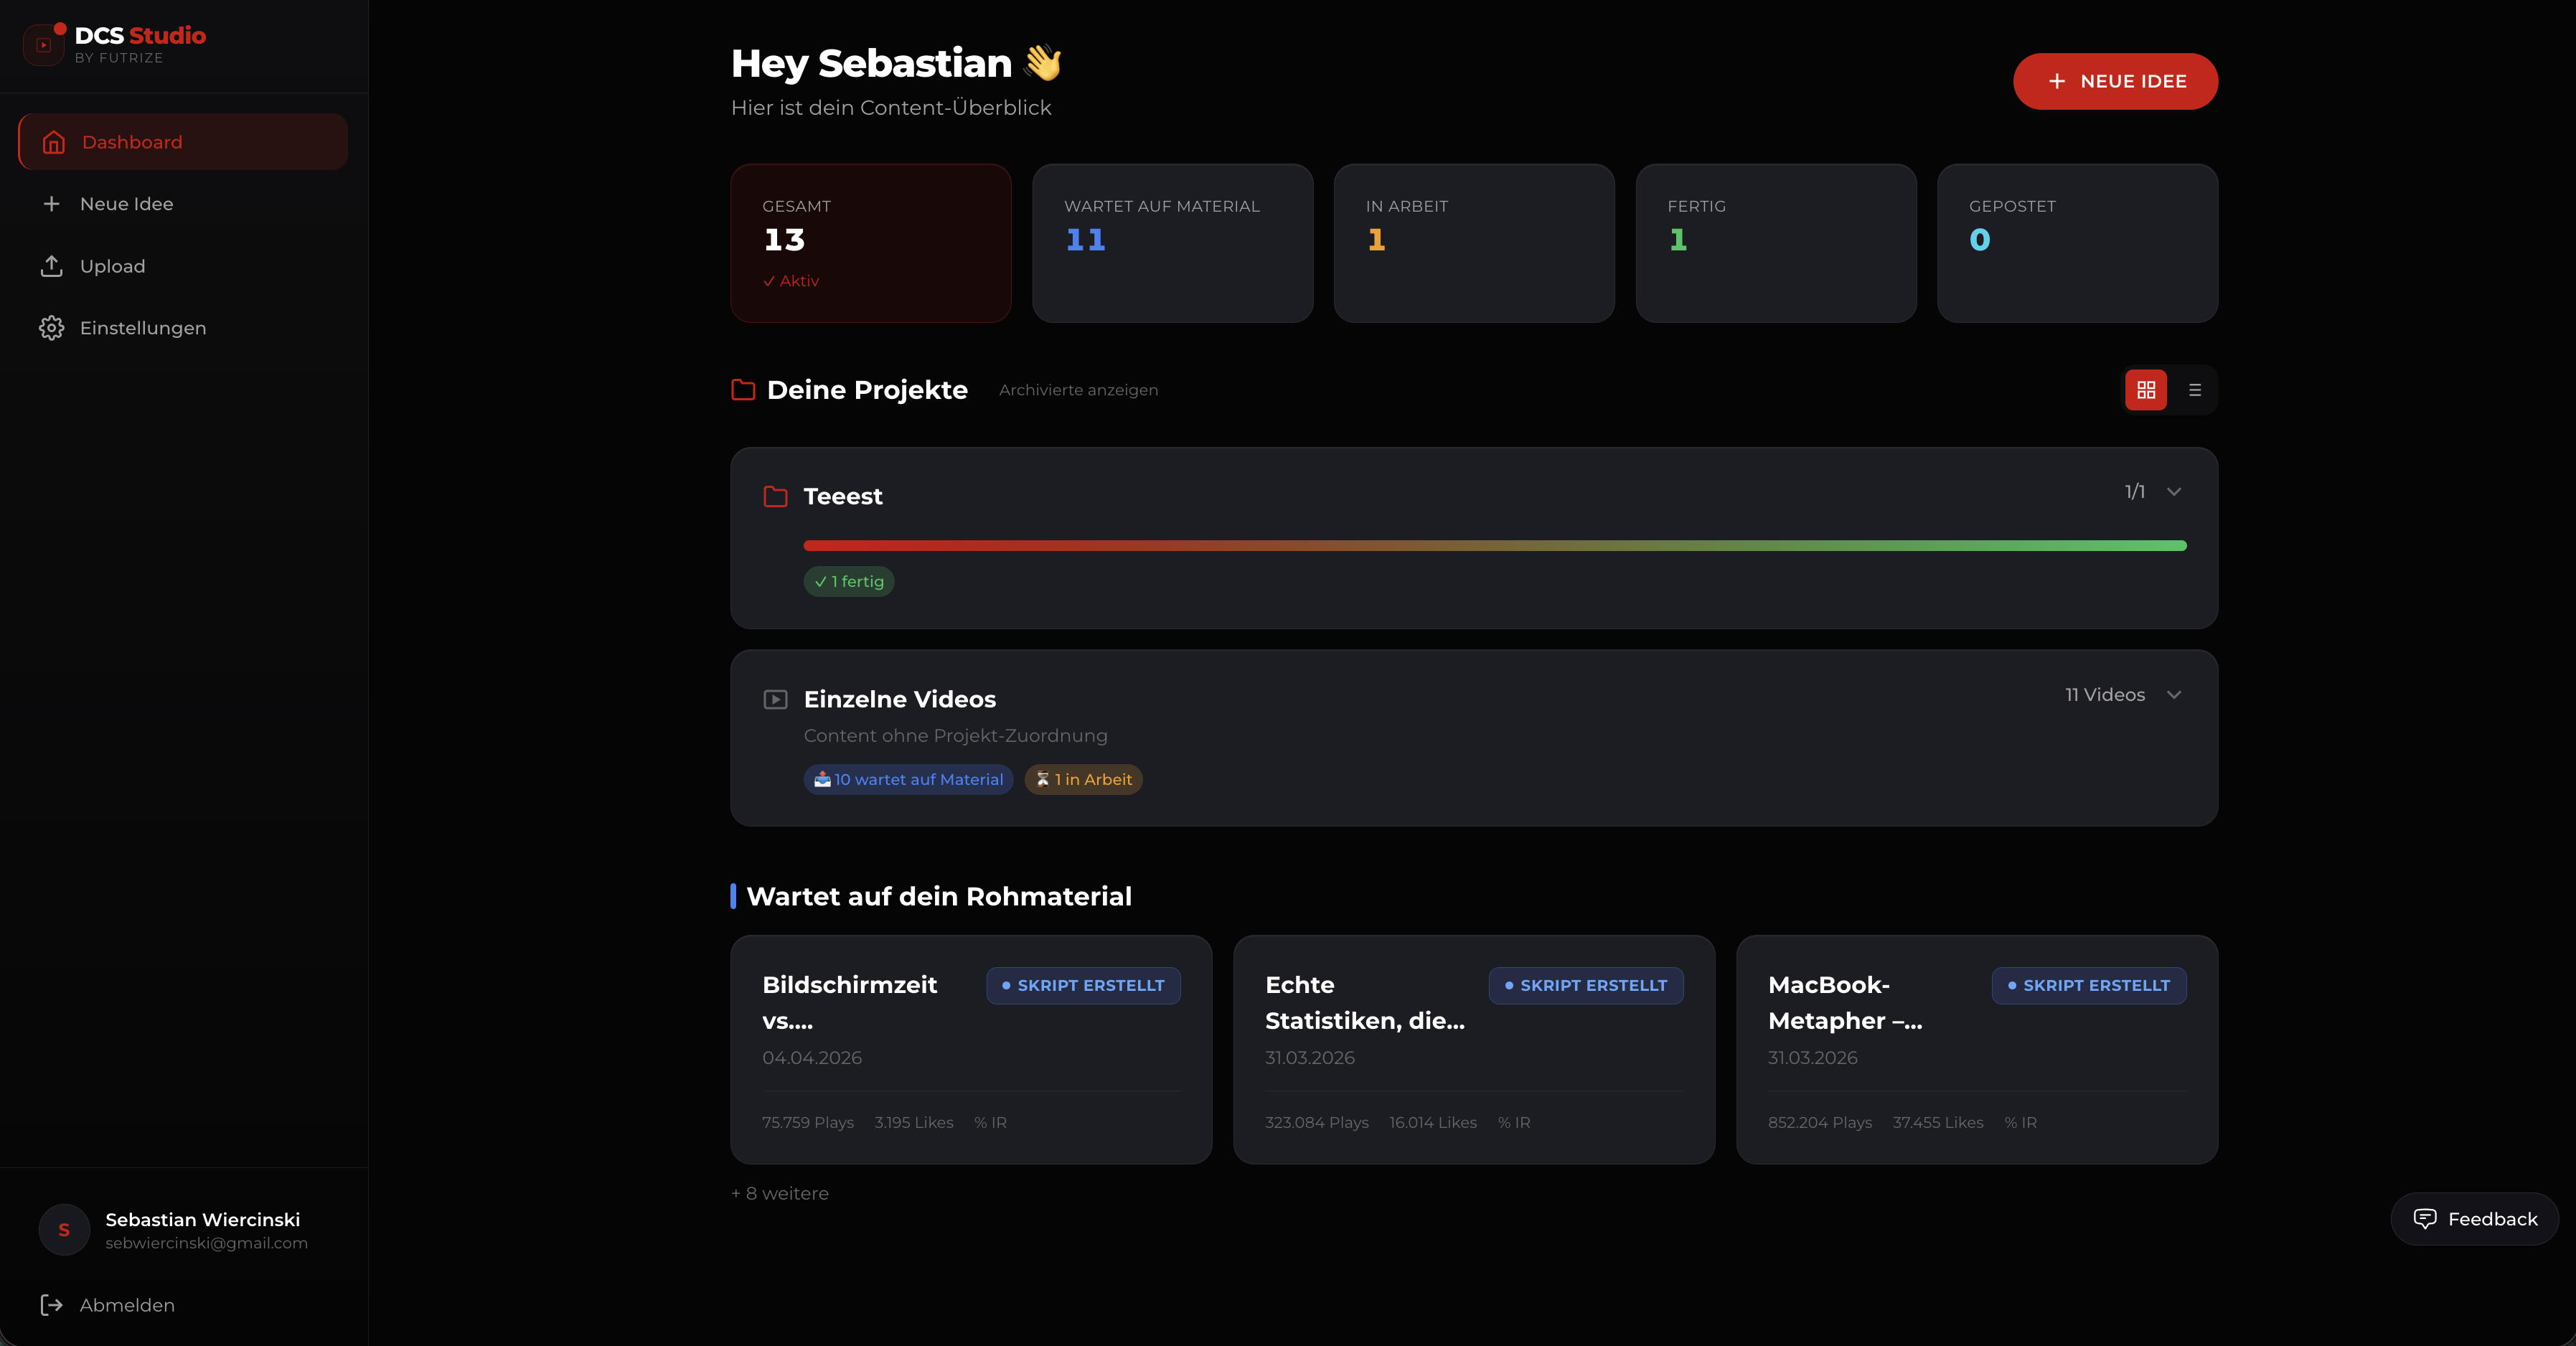Click the 10 wartet auf Material badge
The width and height of the screenshot is (2576, 1346).
tap(908, 780)
